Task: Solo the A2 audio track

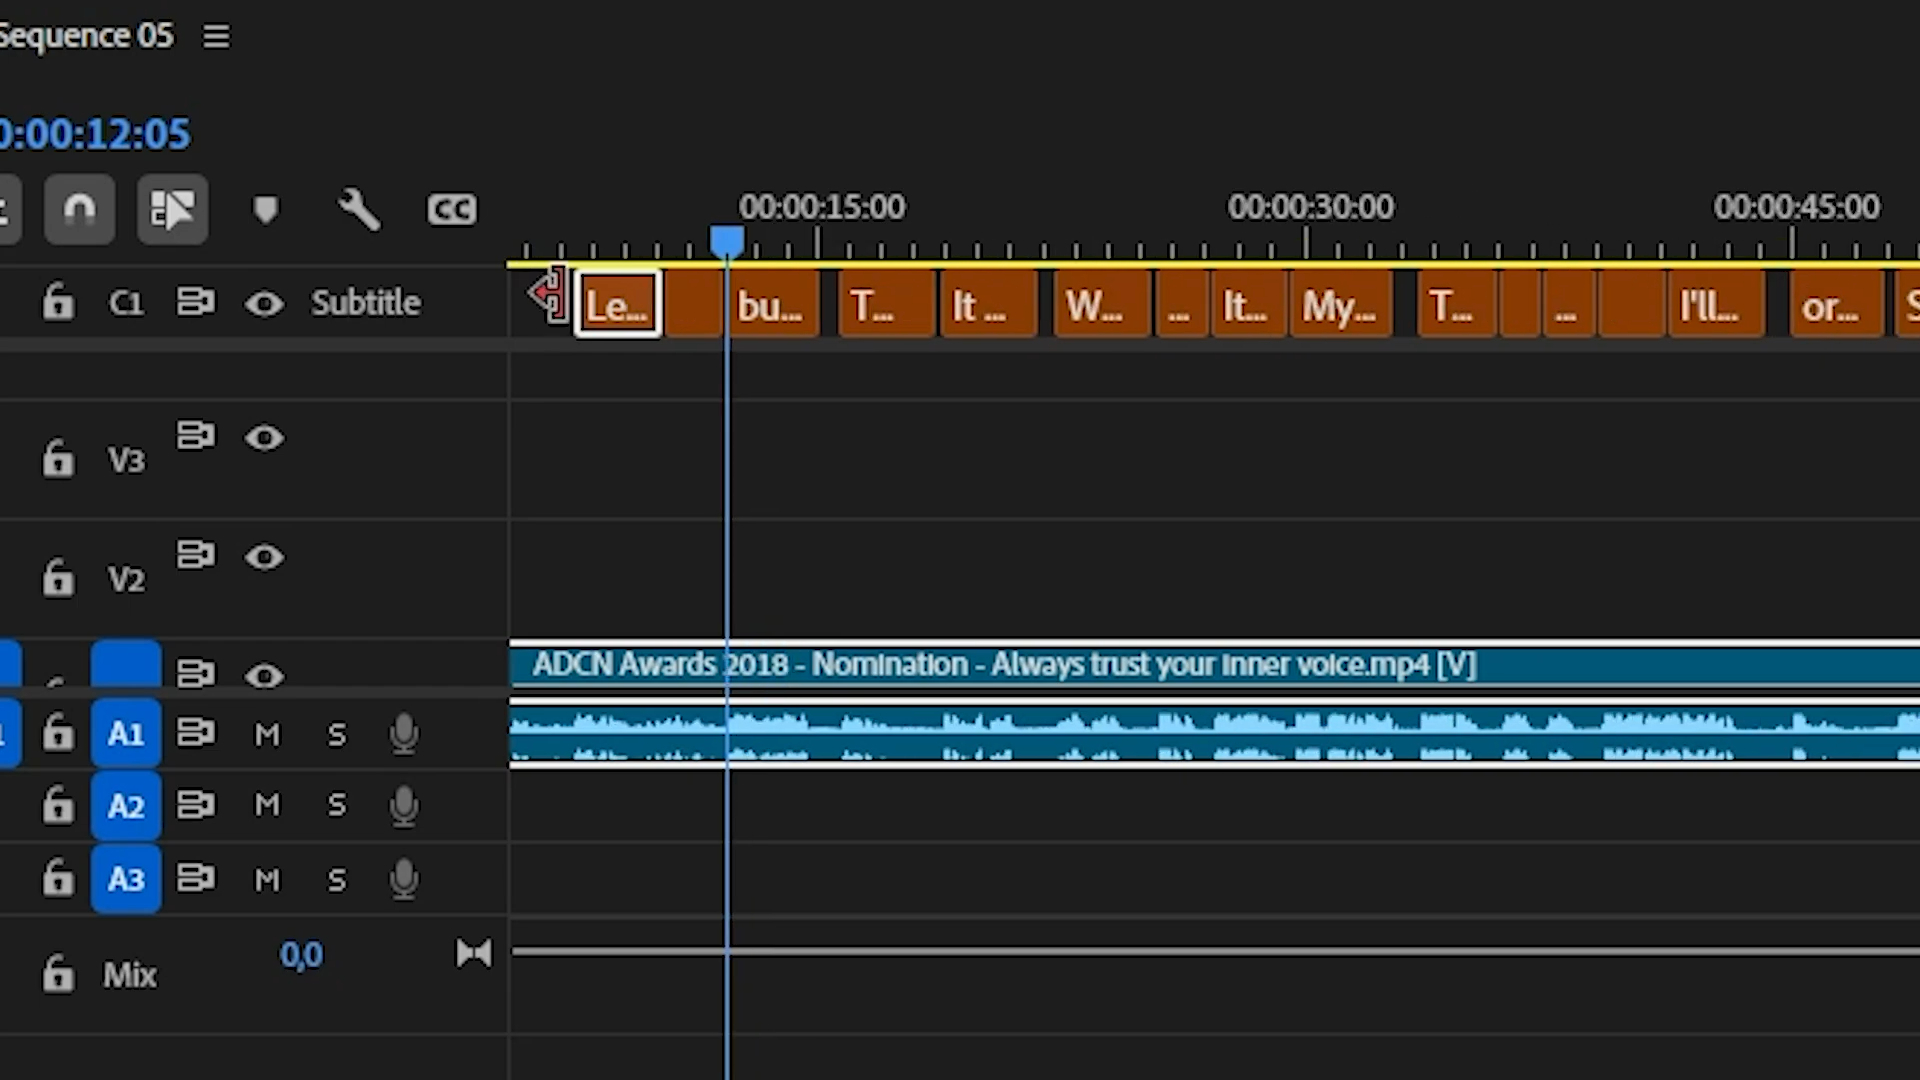Action: coord(336,806)
